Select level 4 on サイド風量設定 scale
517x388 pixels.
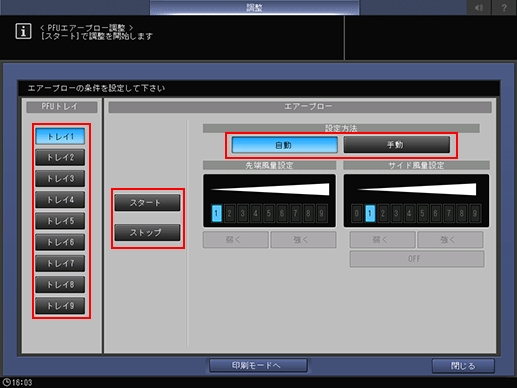point(409,213)
